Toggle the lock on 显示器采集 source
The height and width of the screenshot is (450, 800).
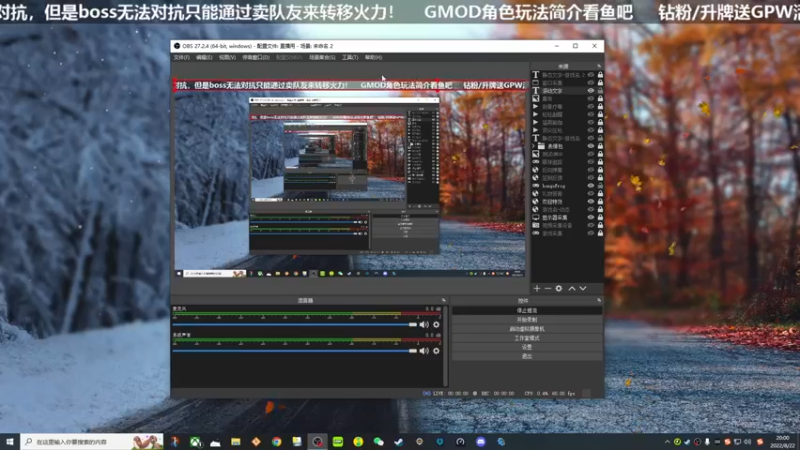600,217
